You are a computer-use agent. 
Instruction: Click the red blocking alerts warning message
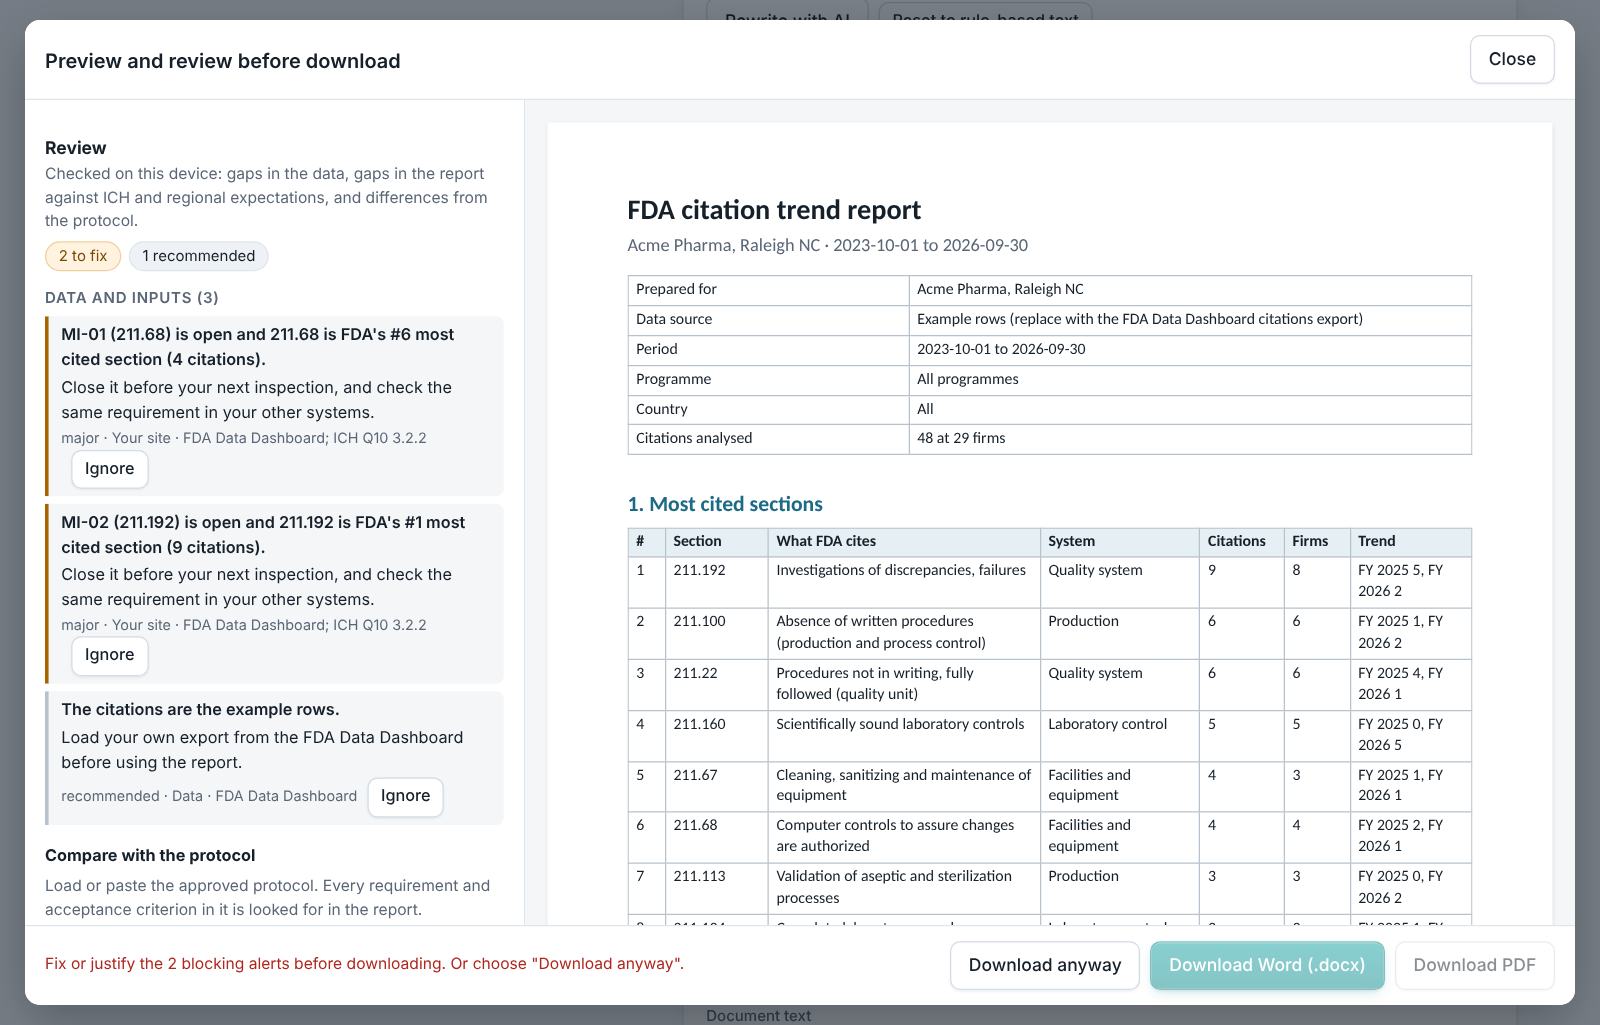coord(364,964)
